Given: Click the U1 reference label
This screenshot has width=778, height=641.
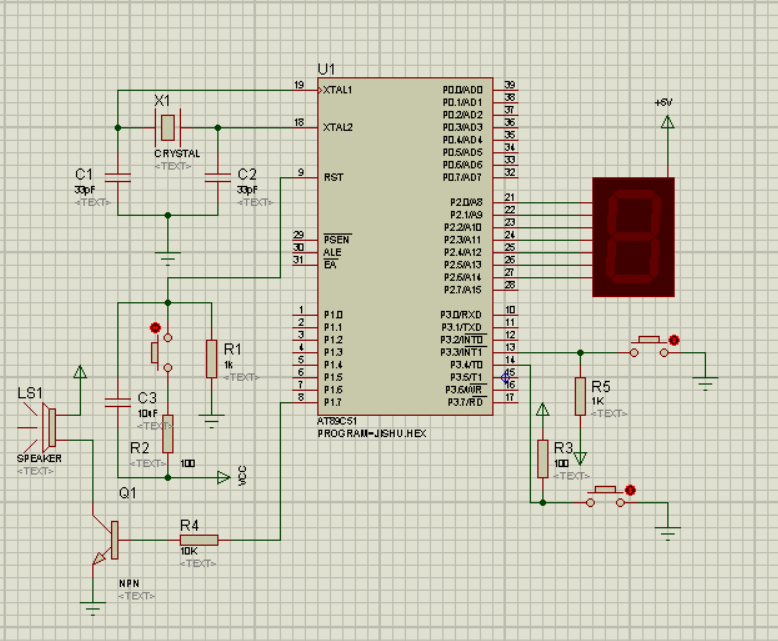Looking at the screenshot, I should tap(326, 69).
